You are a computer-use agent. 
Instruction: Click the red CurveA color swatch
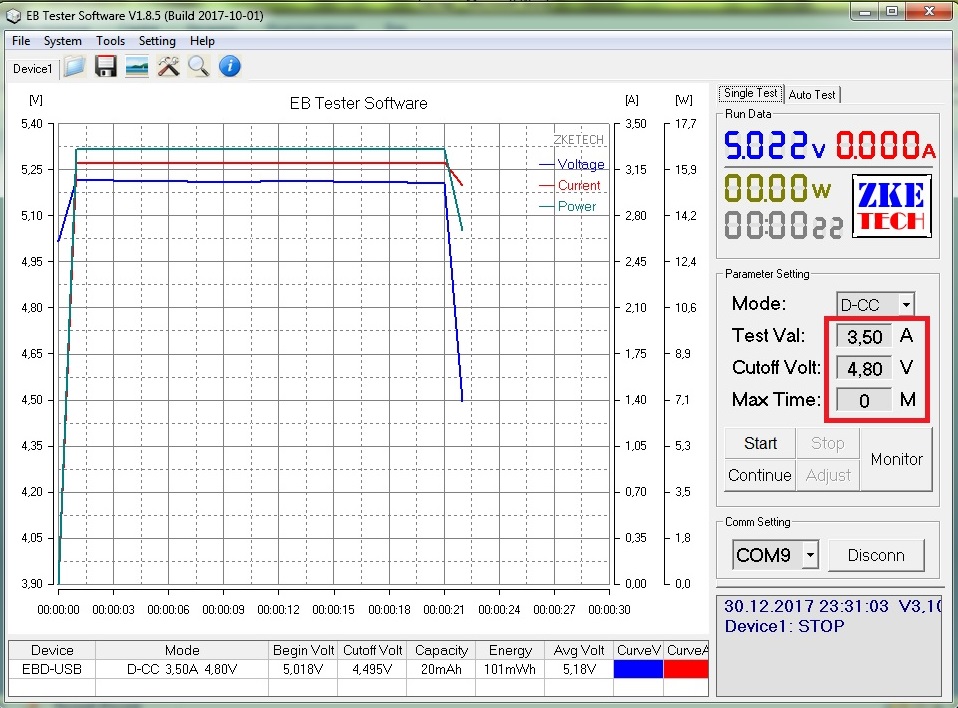686,669
